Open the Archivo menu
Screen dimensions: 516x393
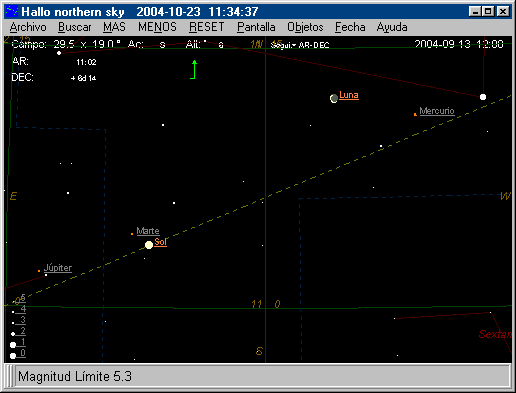tap(28, 27)
